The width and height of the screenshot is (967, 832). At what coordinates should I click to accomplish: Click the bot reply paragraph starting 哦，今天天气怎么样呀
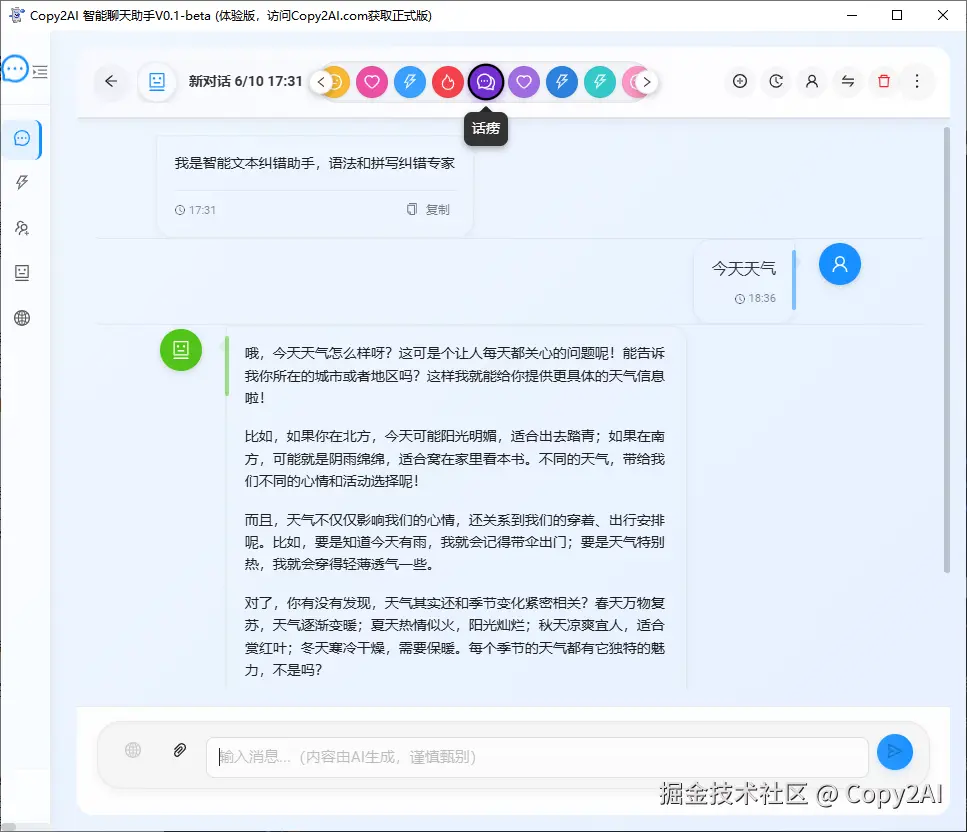point(455,376)
